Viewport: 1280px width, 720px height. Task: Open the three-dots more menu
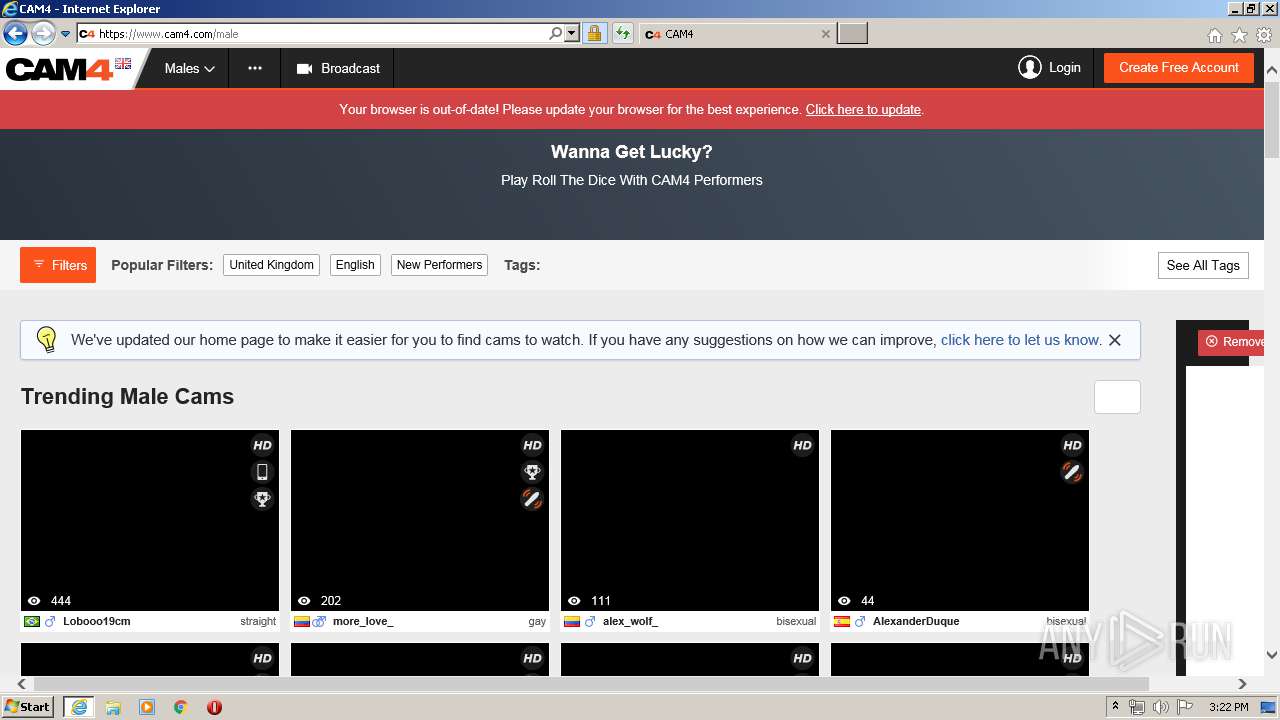[255, 69]
